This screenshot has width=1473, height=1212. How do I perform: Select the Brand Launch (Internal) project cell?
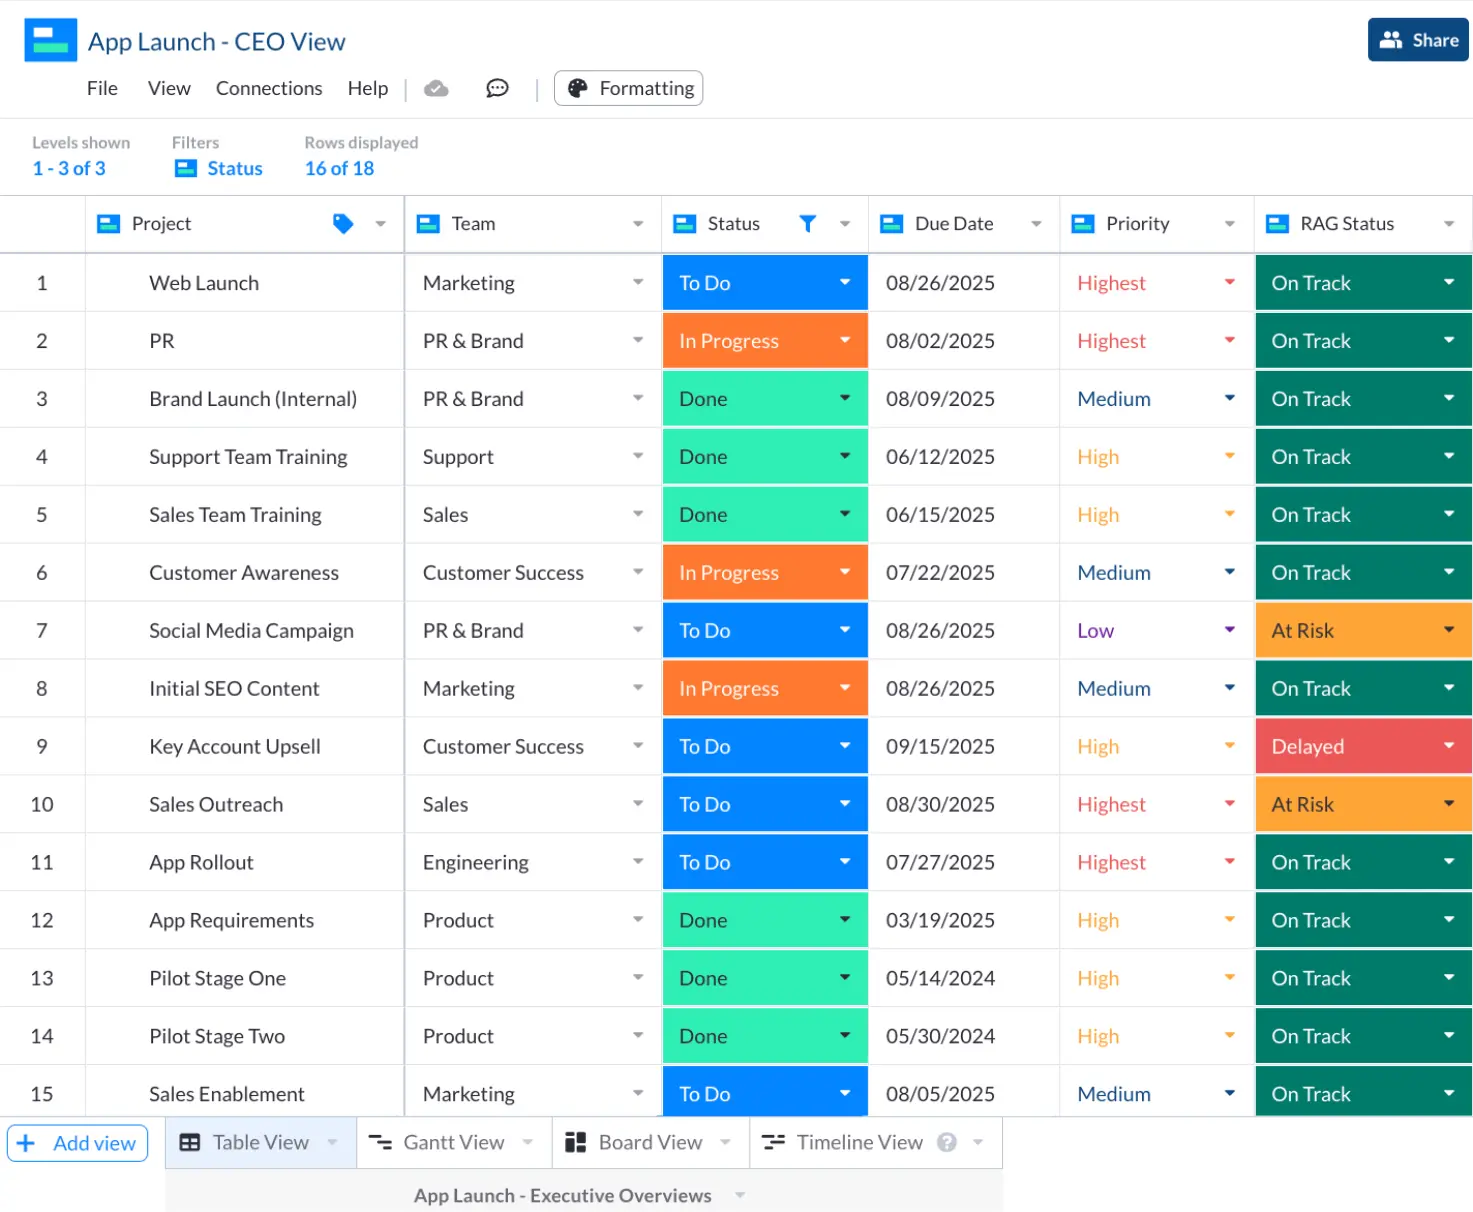(245, 398)
